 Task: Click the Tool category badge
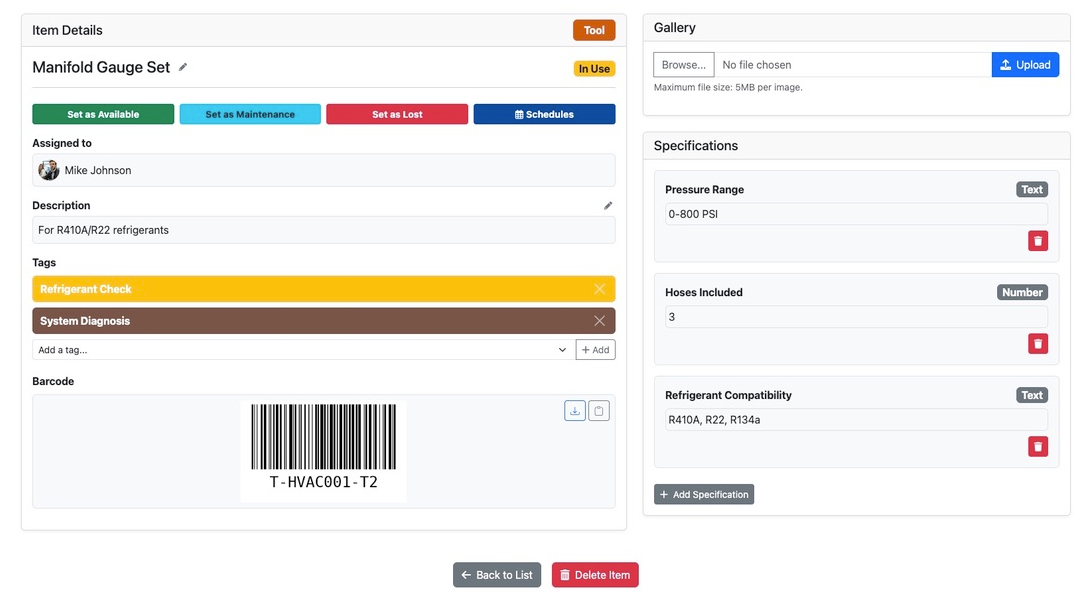pyautogui.click(x=594, y=30)
